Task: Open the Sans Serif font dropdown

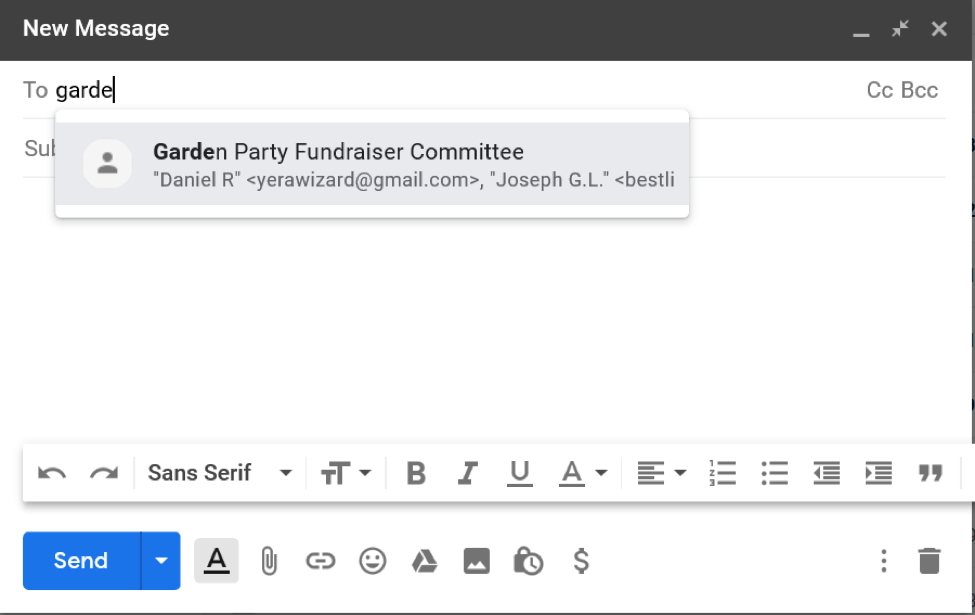Action: pyautogui.click(x=219, y=472)
